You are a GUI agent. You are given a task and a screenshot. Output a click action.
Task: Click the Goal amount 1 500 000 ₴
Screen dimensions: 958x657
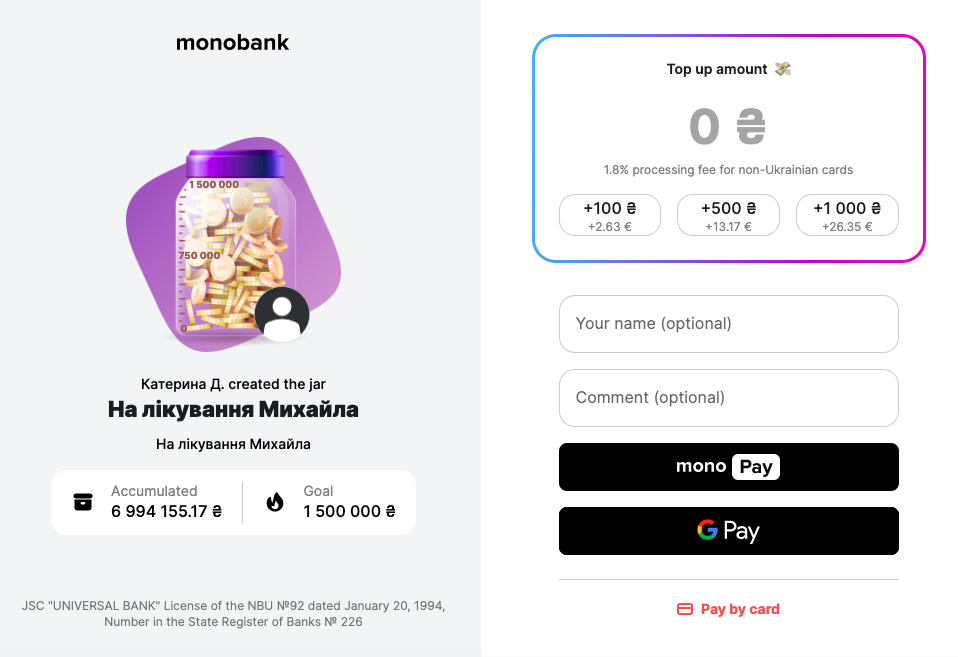pos(349,512)
